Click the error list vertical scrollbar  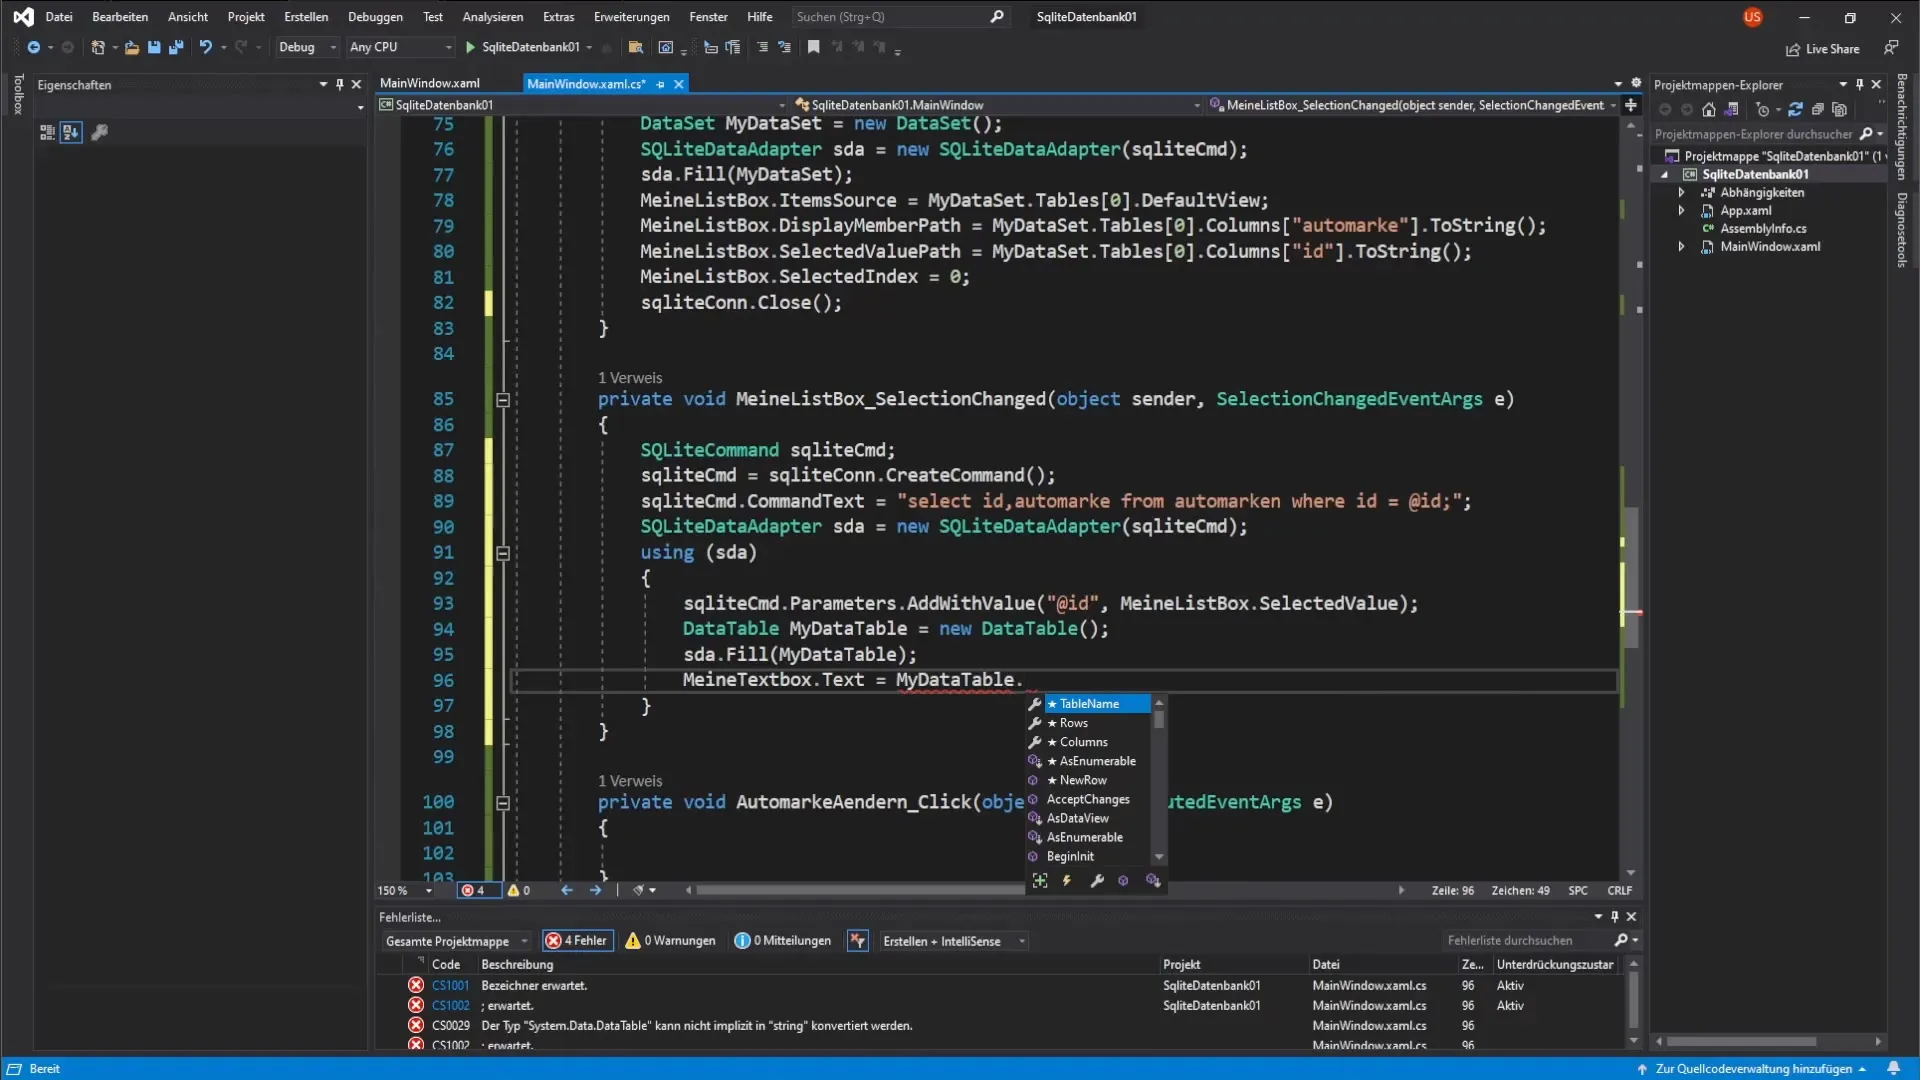(1633, 1000)
